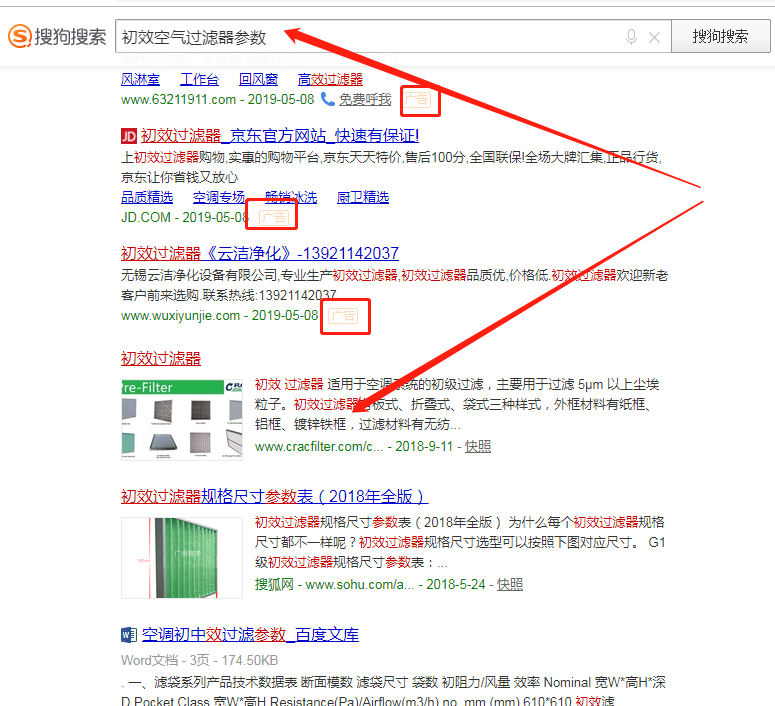Open the 空调专场 sublink

219,197
